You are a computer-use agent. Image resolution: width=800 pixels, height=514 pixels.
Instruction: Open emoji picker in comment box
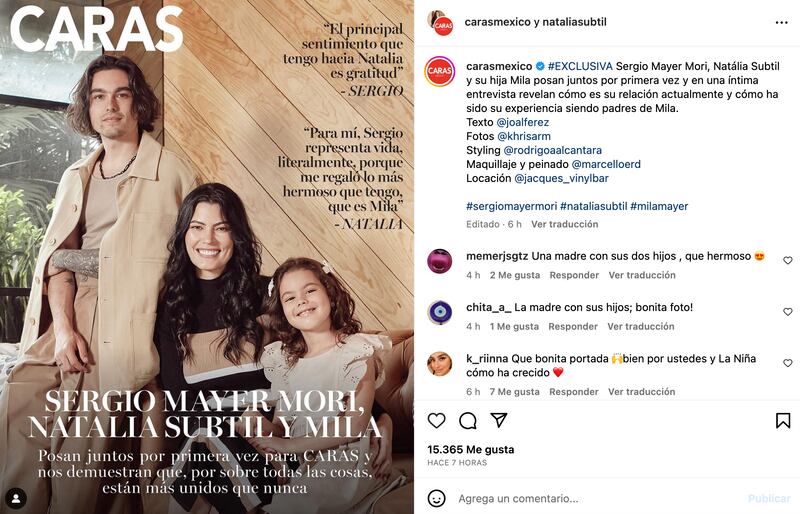tap(437, 498)
